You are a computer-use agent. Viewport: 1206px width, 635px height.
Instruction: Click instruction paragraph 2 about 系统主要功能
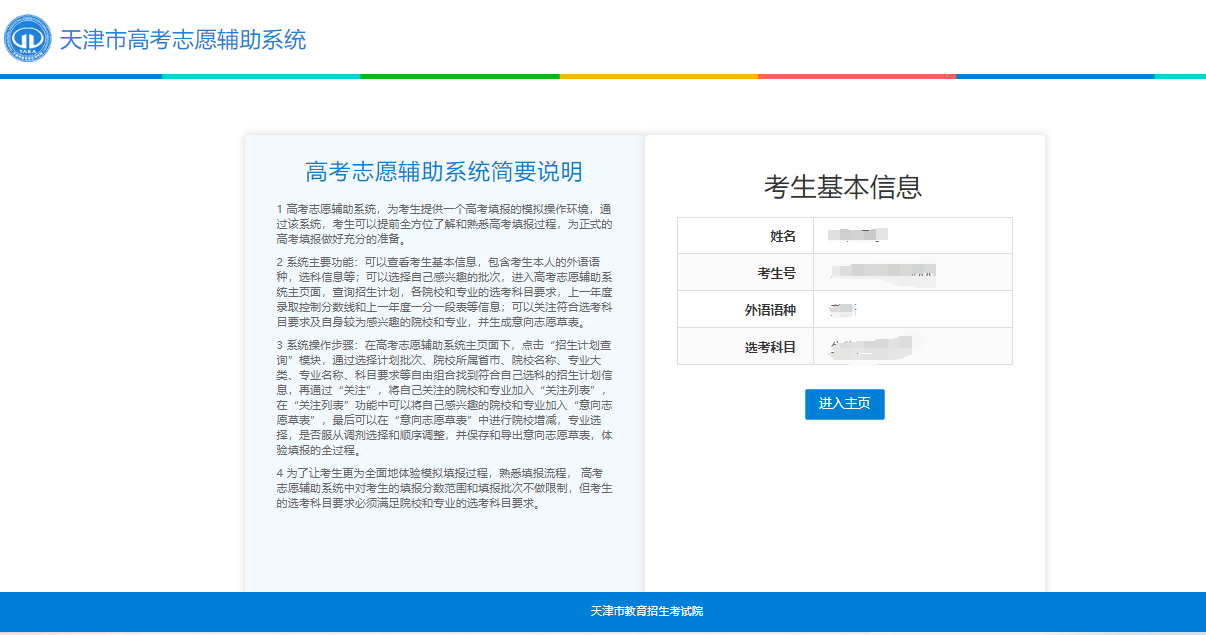(x=444, y=292)
